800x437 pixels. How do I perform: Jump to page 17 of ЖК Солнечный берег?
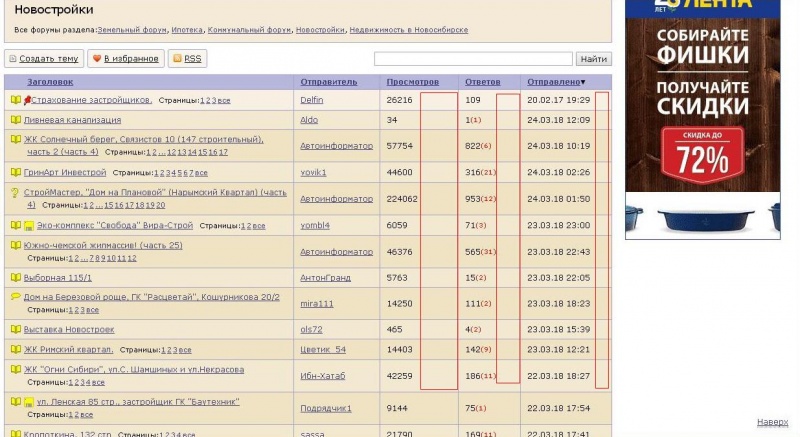pyautogui.click(x=223, y=152)
